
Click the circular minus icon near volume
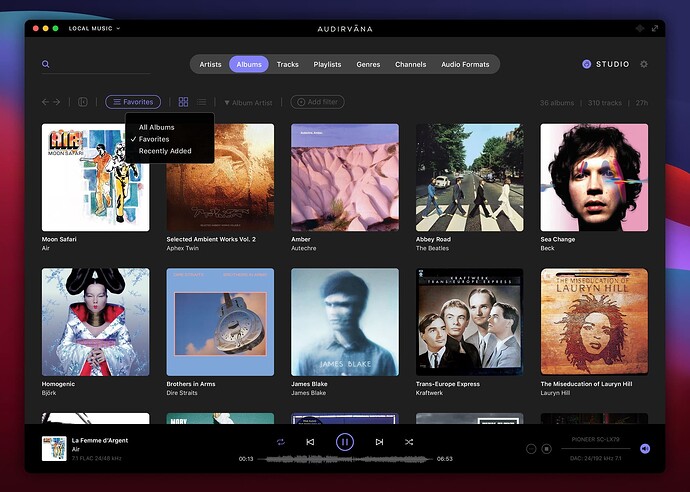pos(531,449)
